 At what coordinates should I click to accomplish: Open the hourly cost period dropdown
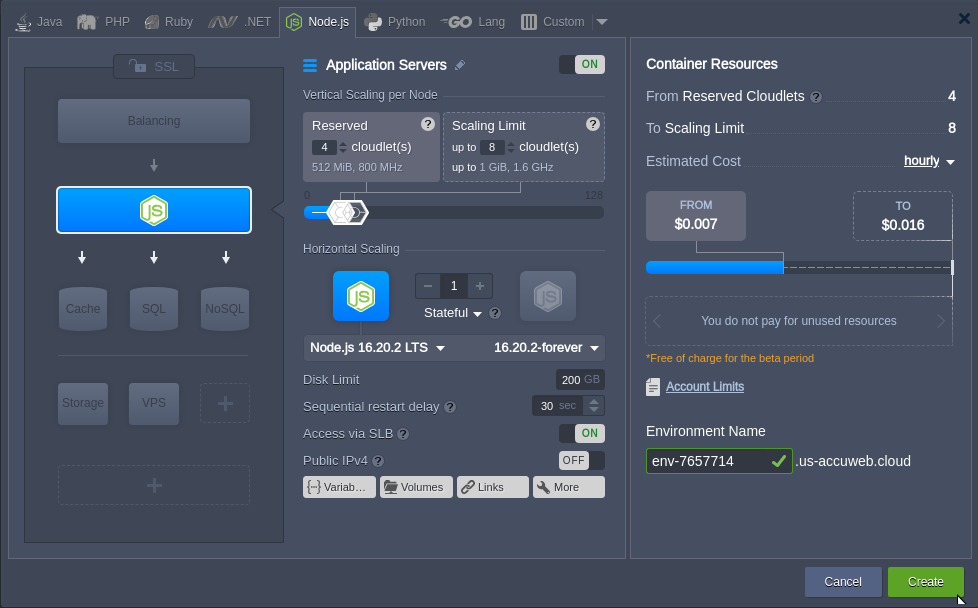click(929, 161)
